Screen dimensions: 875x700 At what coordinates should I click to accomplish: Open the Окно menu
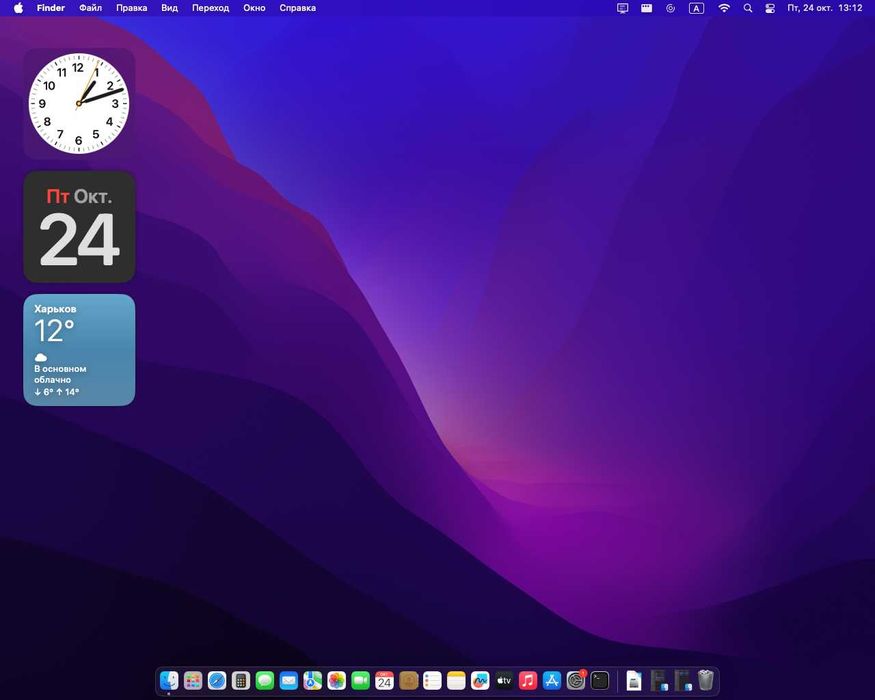pyautogui.click(x=254, y=8)
